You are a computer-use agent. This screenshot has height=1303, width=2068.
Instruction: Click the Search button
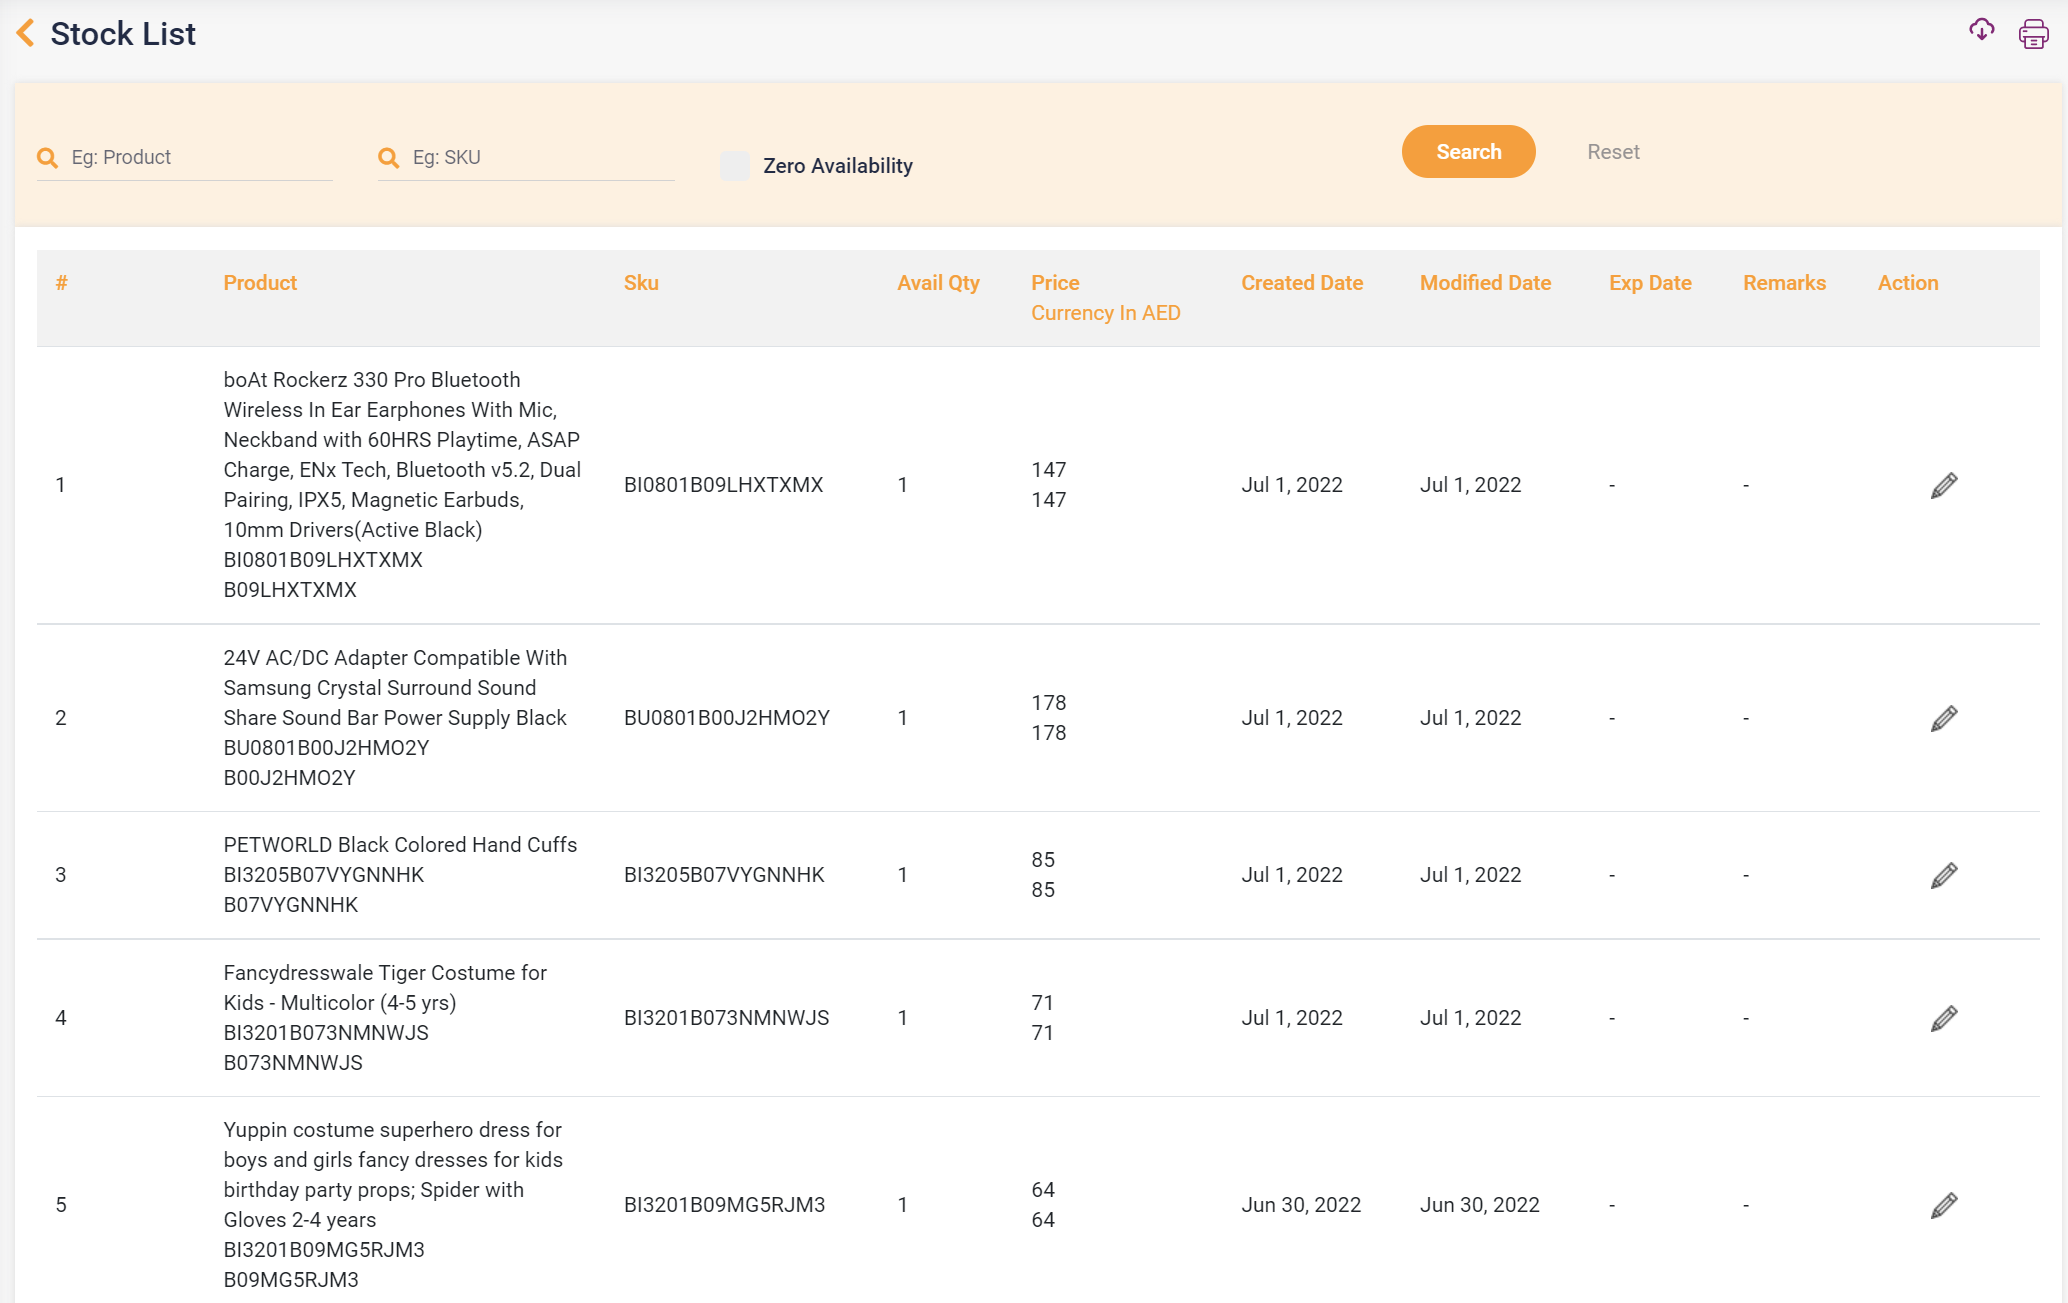pos(1468,152)
